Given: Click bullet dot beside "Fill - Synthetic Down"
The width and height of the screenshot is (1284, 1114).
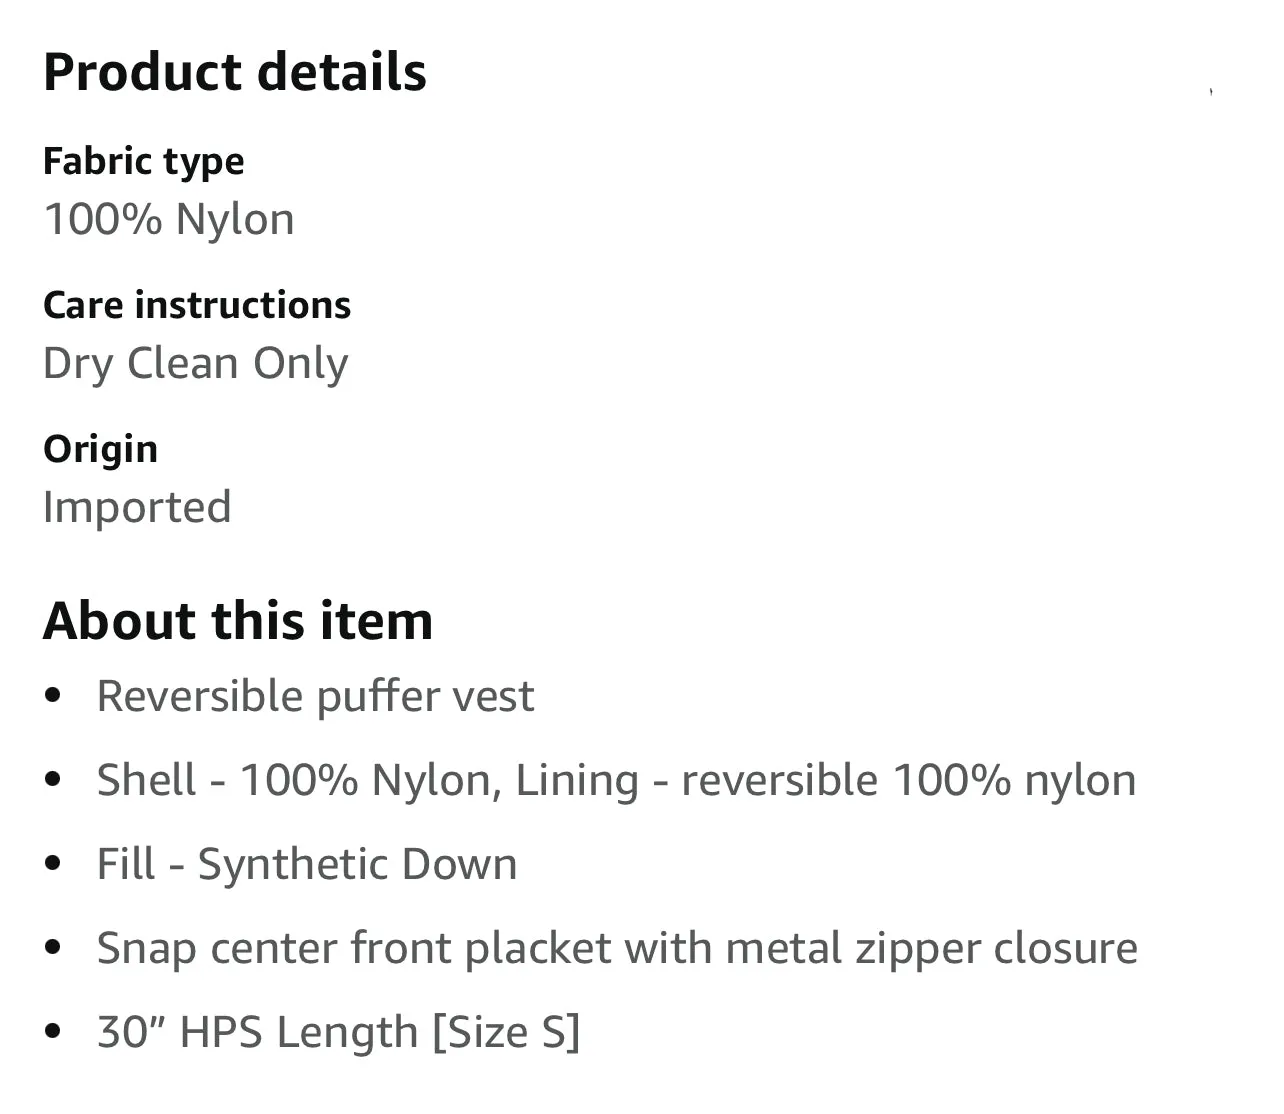Looking at the screenshot, I should click(x=54, y=863).
